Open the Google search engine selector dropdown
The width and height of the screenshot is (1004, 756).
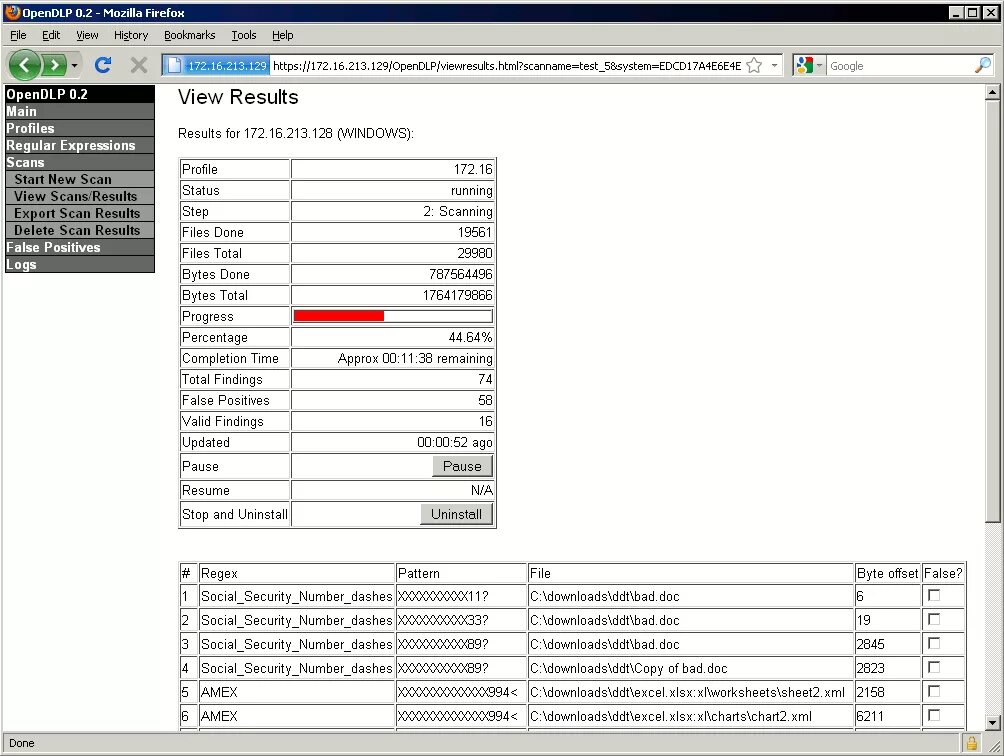coord(809,65)
